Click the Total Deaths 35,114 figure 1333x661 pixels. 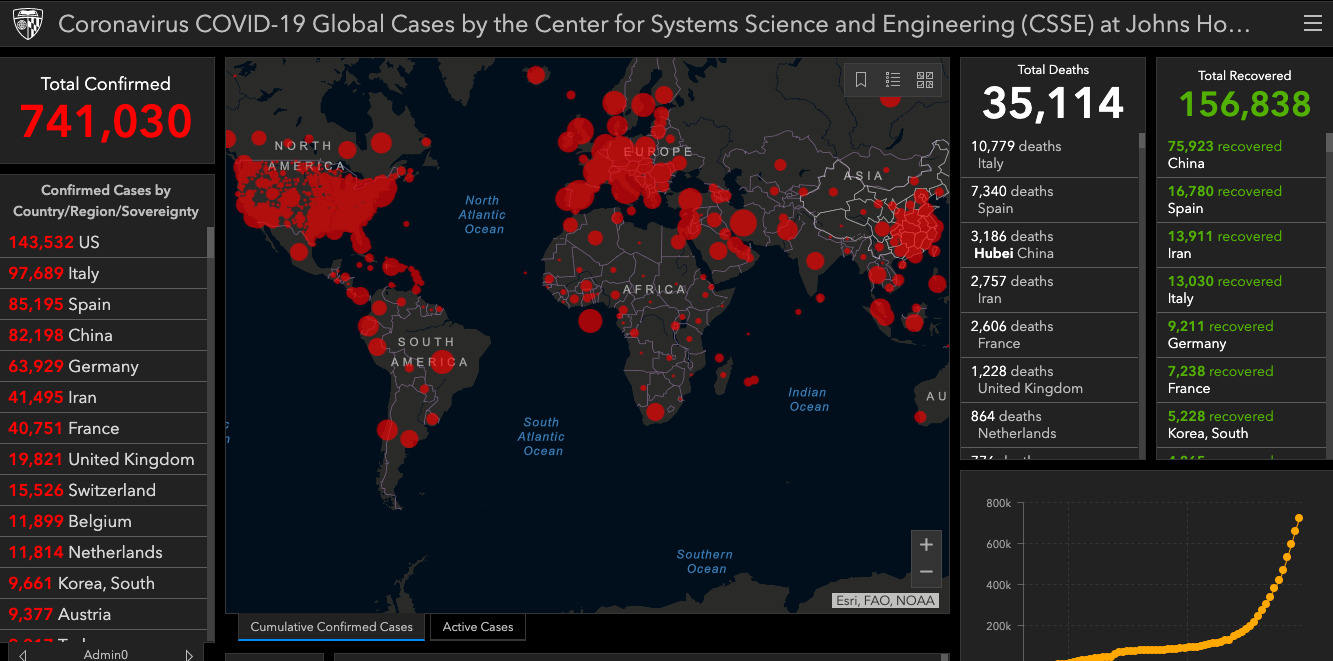[x=1053, y=103]
